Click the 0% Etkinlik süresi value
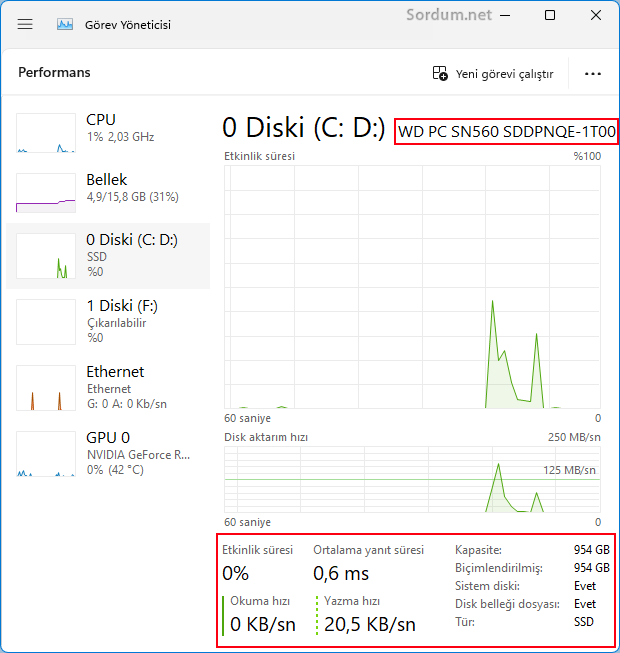620x653 pixels. tap(235, 573)
